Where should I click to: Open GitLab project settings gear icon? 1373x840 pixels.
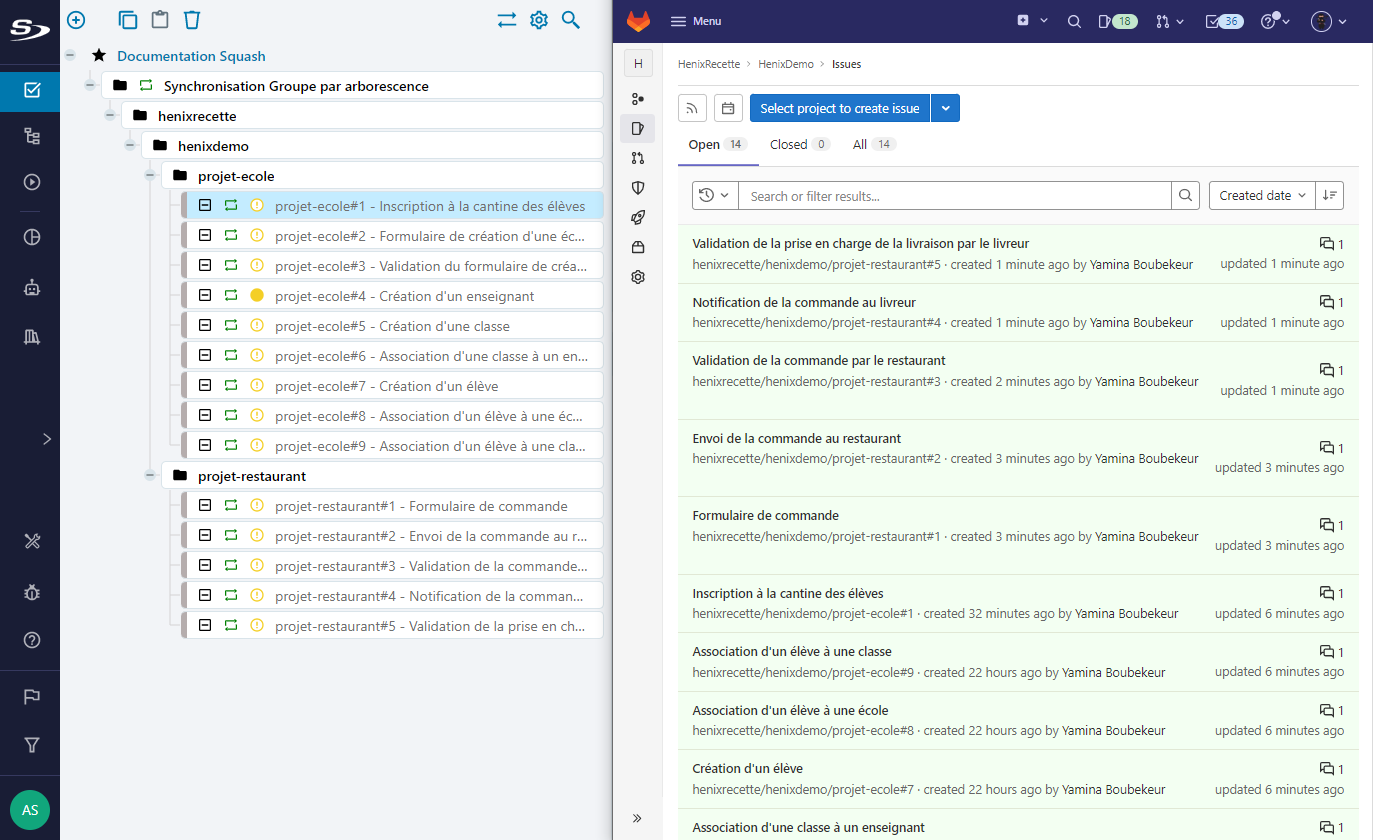[637, 277]
